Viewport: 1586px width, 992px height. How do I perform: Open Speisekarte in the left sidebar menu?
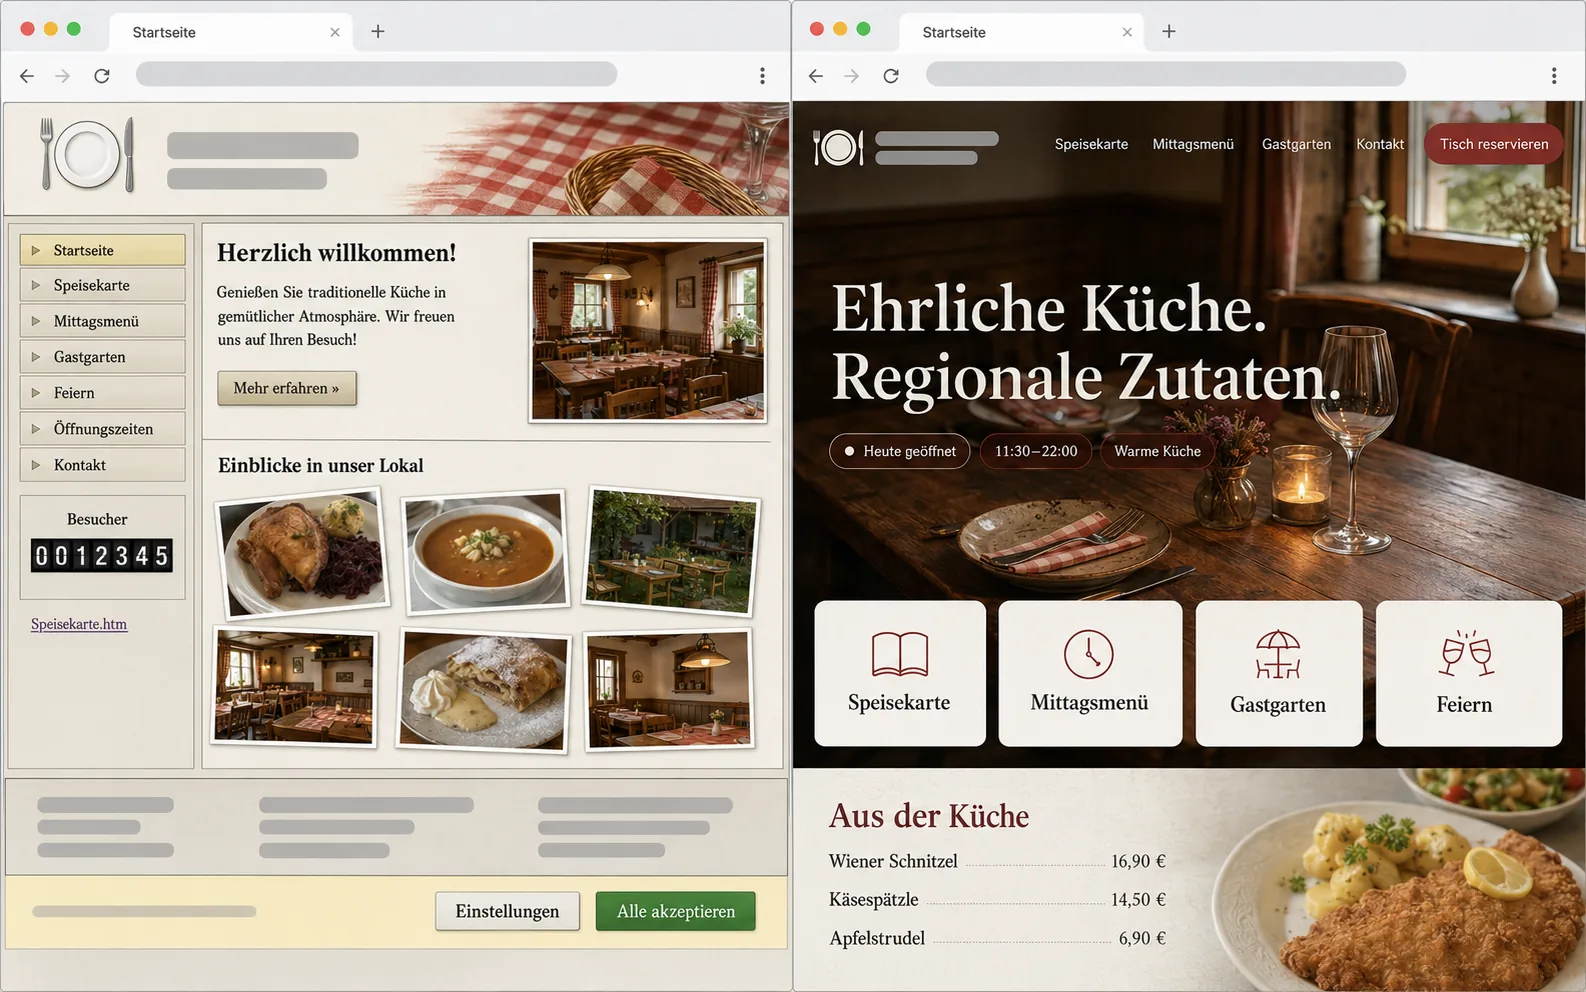pos(102,285)
